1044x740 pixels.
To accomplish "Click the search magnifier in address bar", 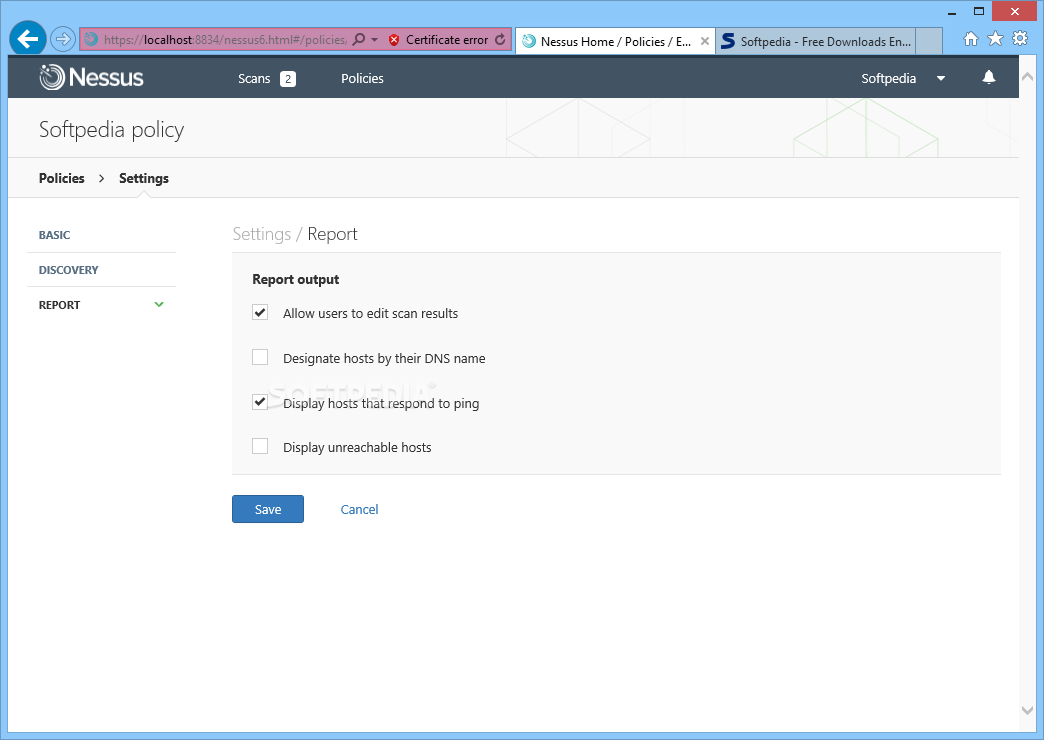I will [359, 39].
